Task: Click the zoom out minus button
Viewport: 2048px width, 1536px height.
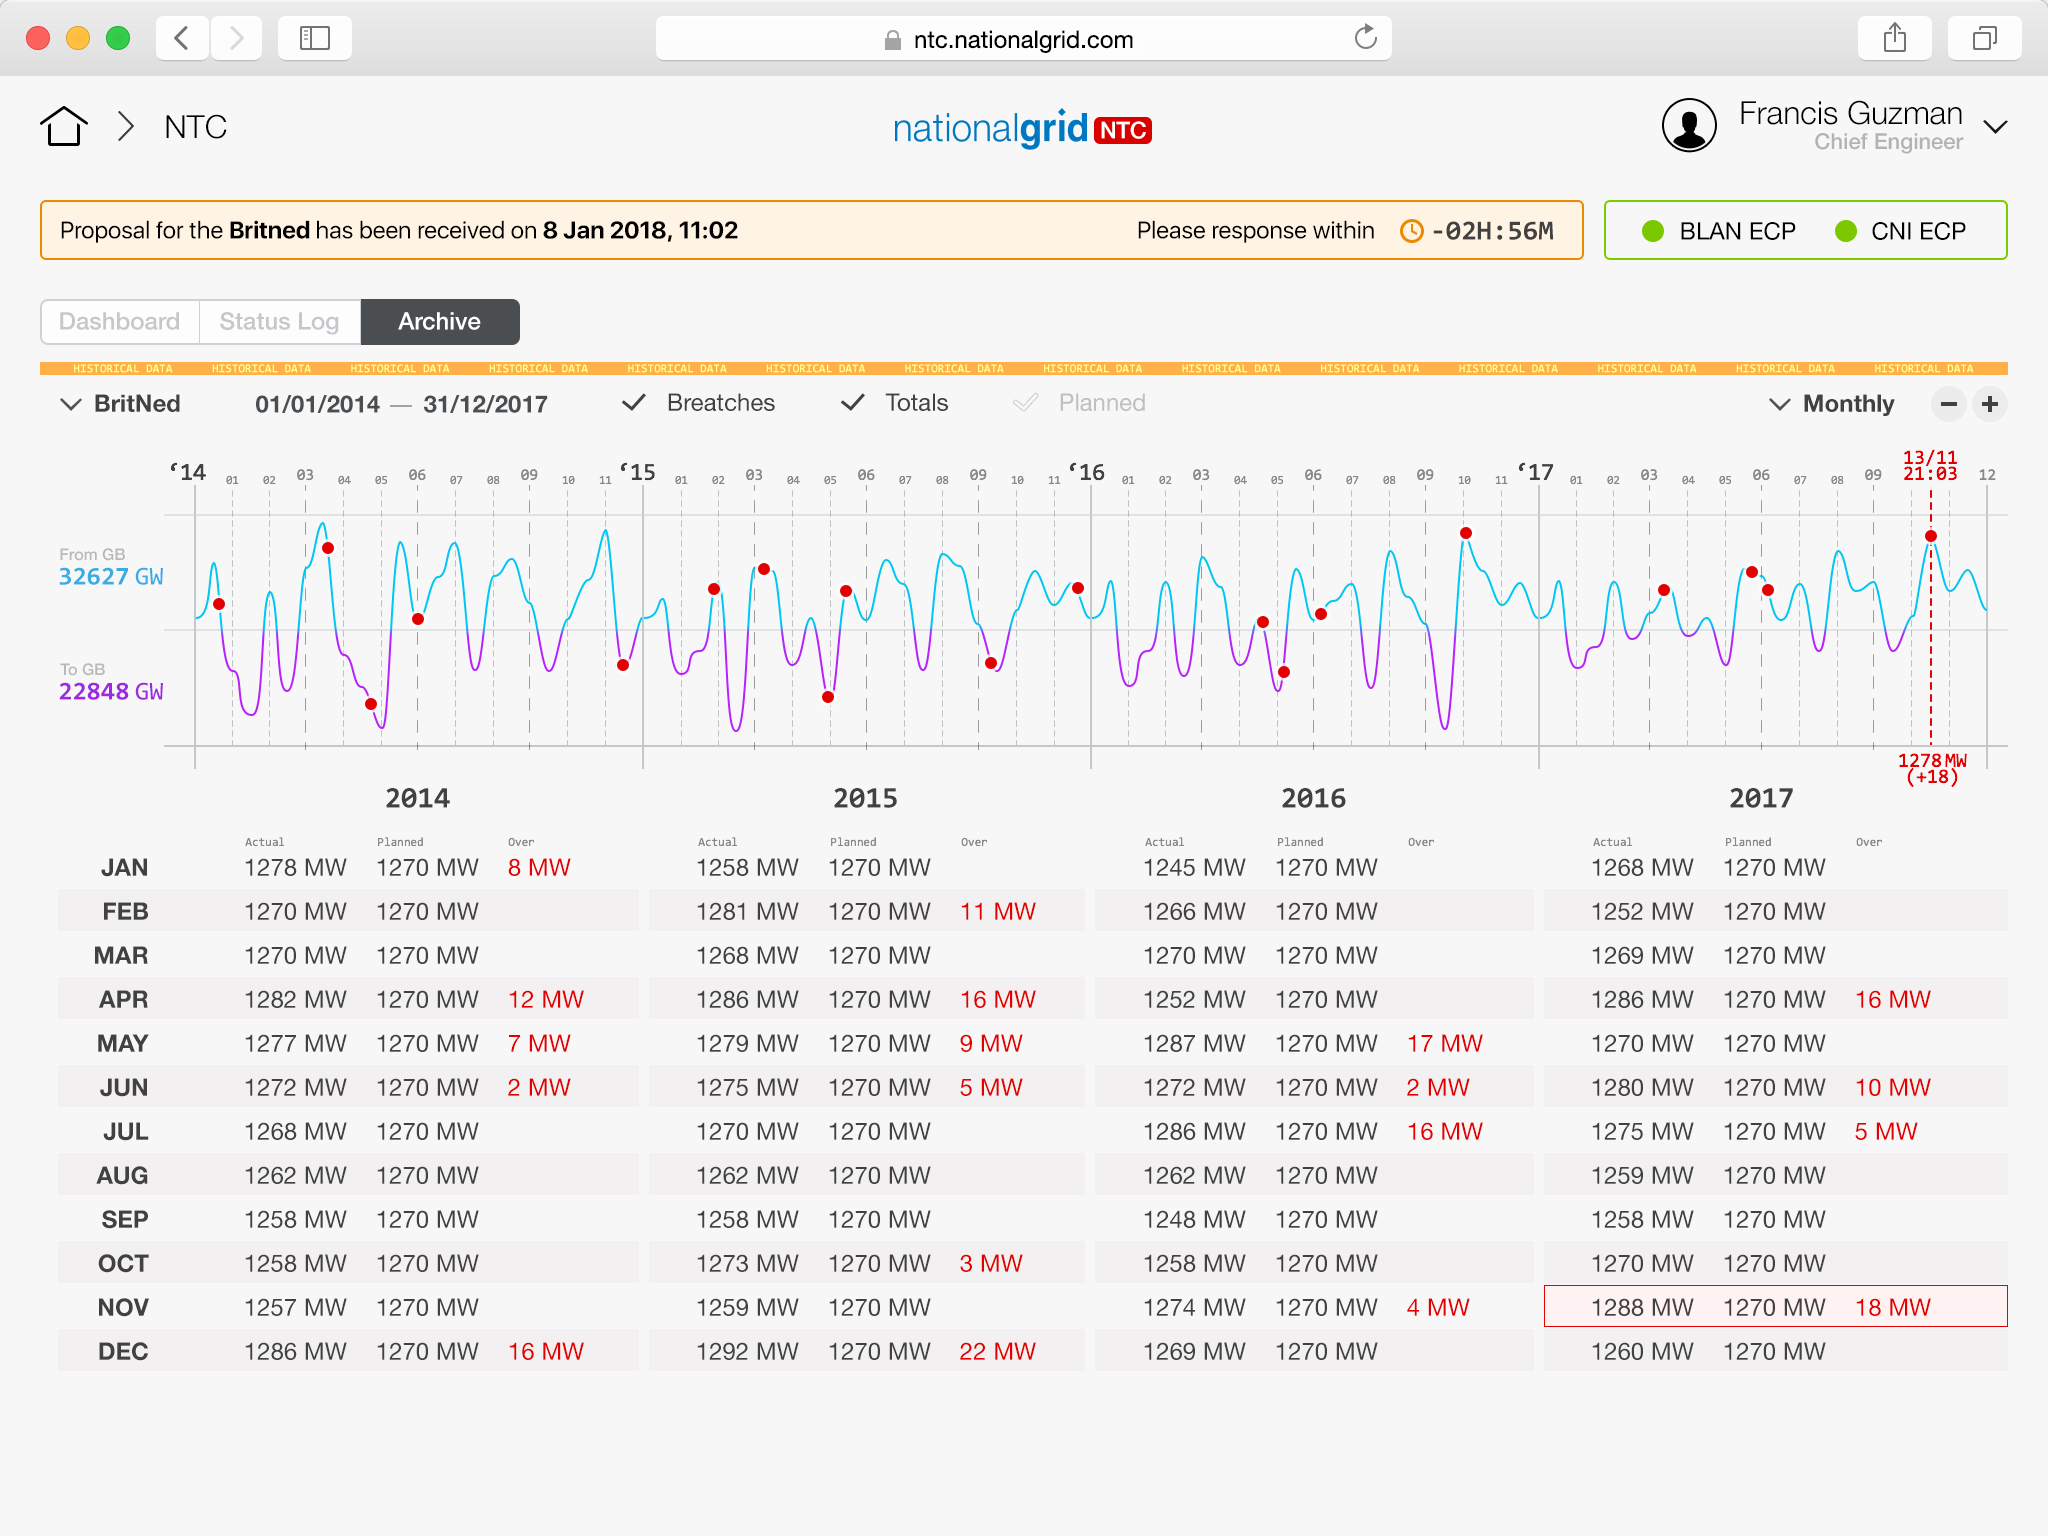Action: pyautogui.click(x=1948, y=404)
